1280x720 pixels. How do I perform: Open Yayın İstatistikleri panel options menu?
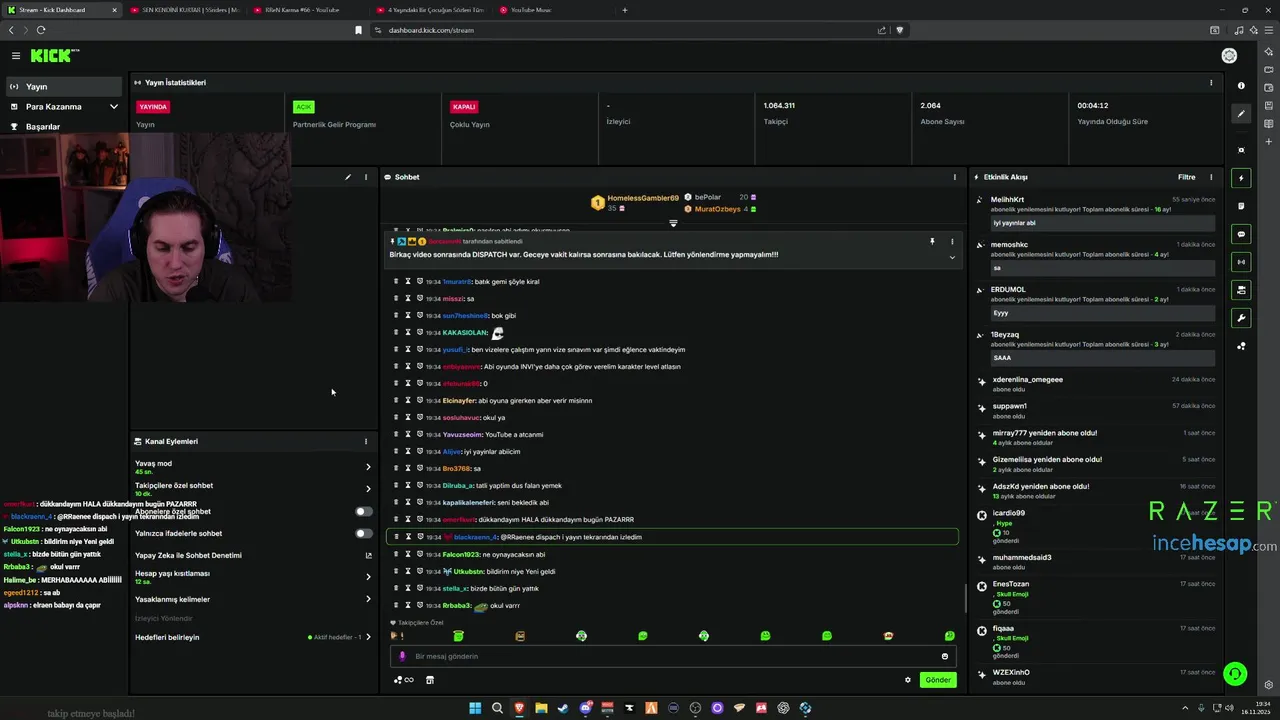pyautogui.click(x=1211, y=83)
